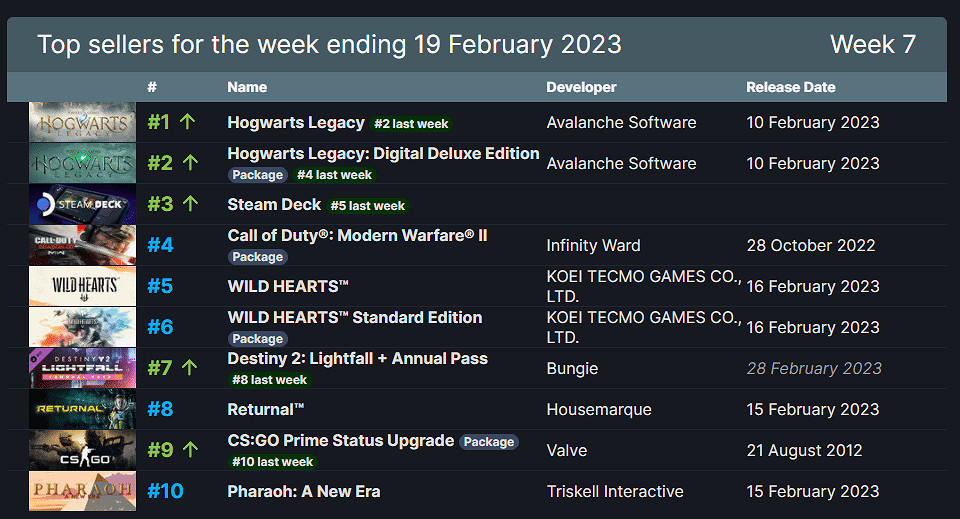Screen dimensions: 960x519
Task: Click the Call of Duty capsule image
Action: click(82, 245)
